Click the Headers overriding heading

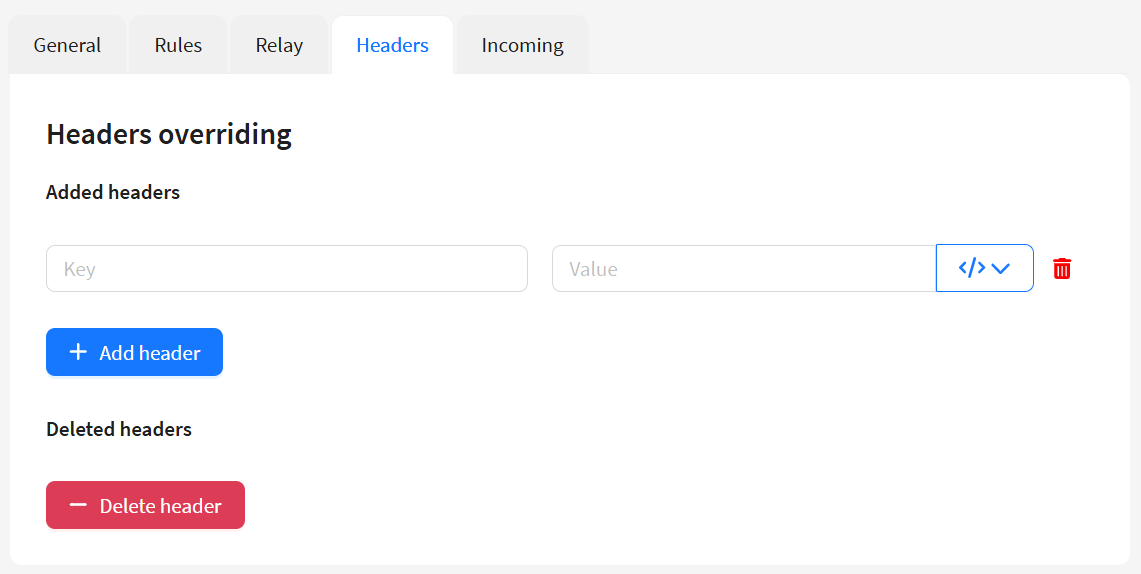click(x=169, y=134)
